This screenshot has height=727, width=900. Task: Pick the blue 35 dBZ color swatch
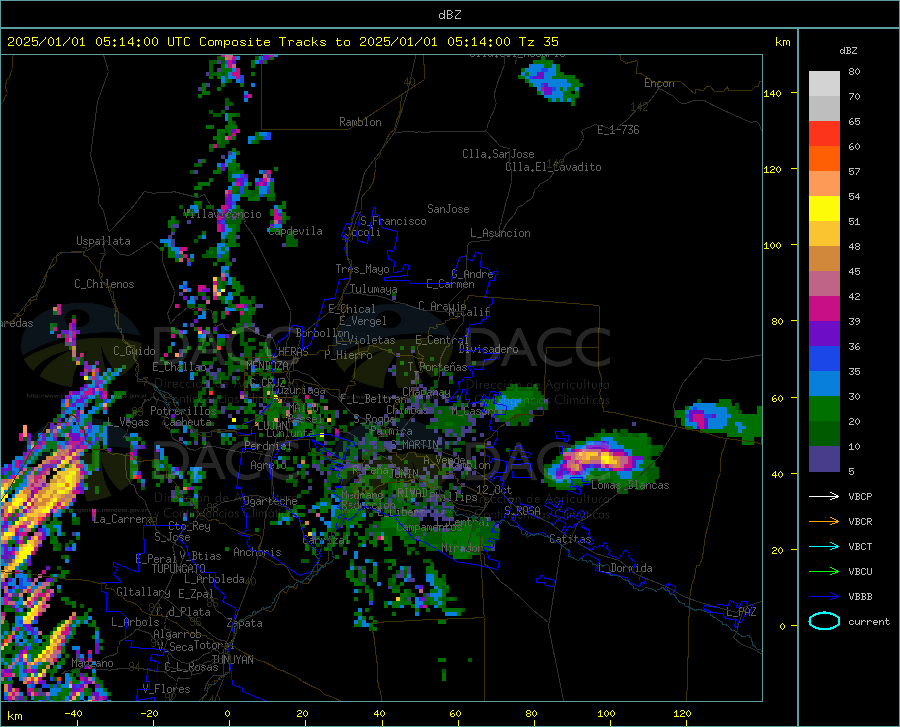pos(824,359)
